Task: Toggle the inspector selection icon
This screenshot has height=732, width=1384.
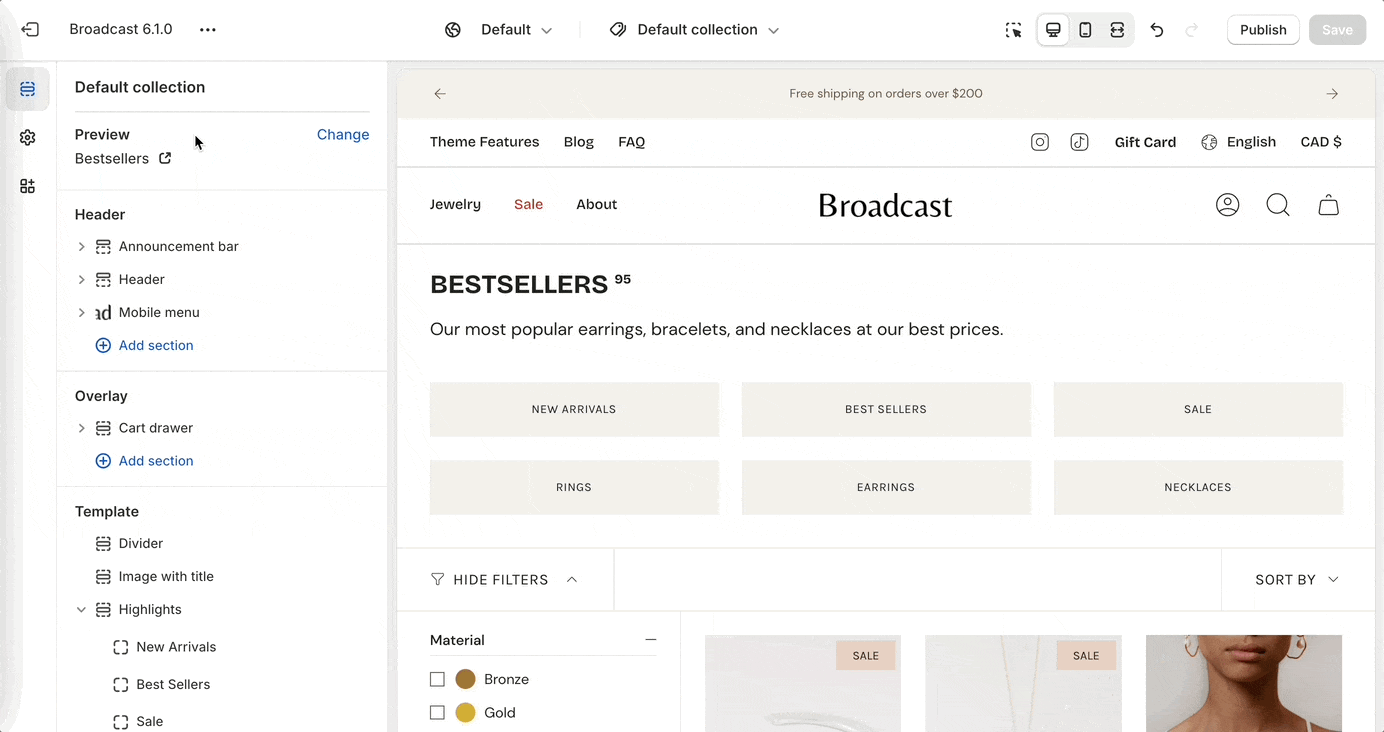Action: tap(1014, 30)
